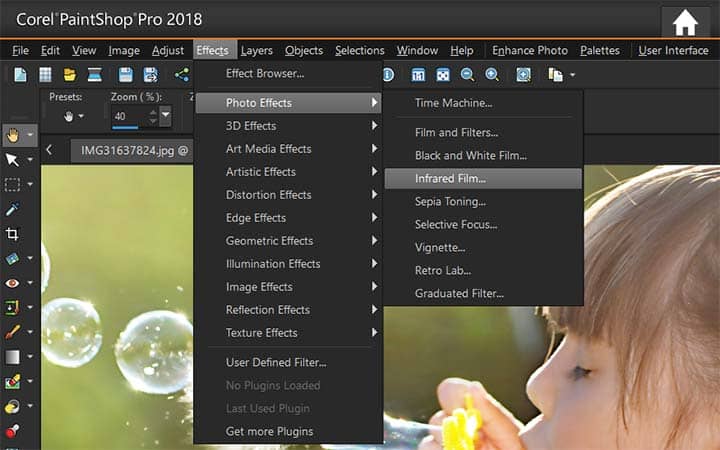
Task: Open the Zoom percent dropdown arrow
Action: (x=166, y=116)
